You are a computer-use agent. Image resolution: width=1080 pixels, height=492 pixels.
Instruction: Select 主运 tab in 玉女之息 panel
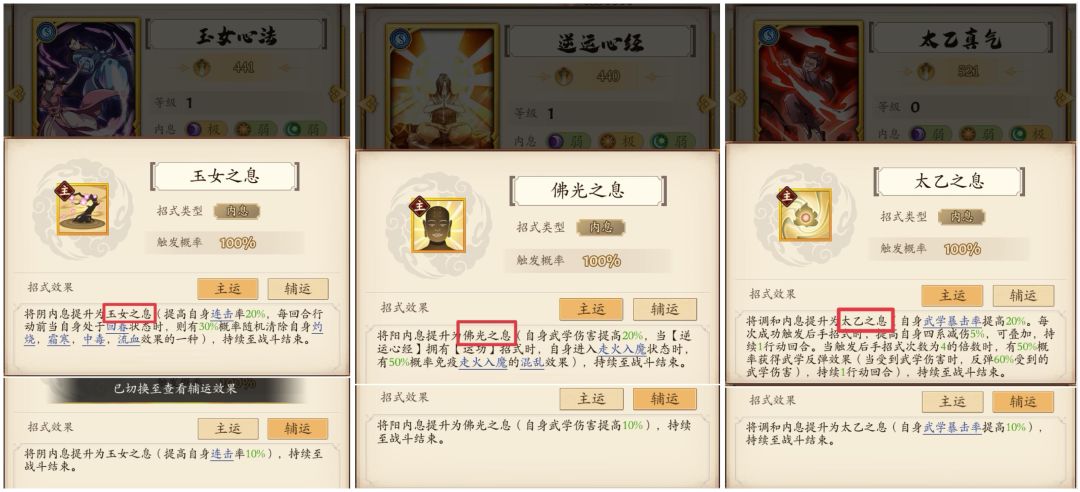click(x=228, y=289)
